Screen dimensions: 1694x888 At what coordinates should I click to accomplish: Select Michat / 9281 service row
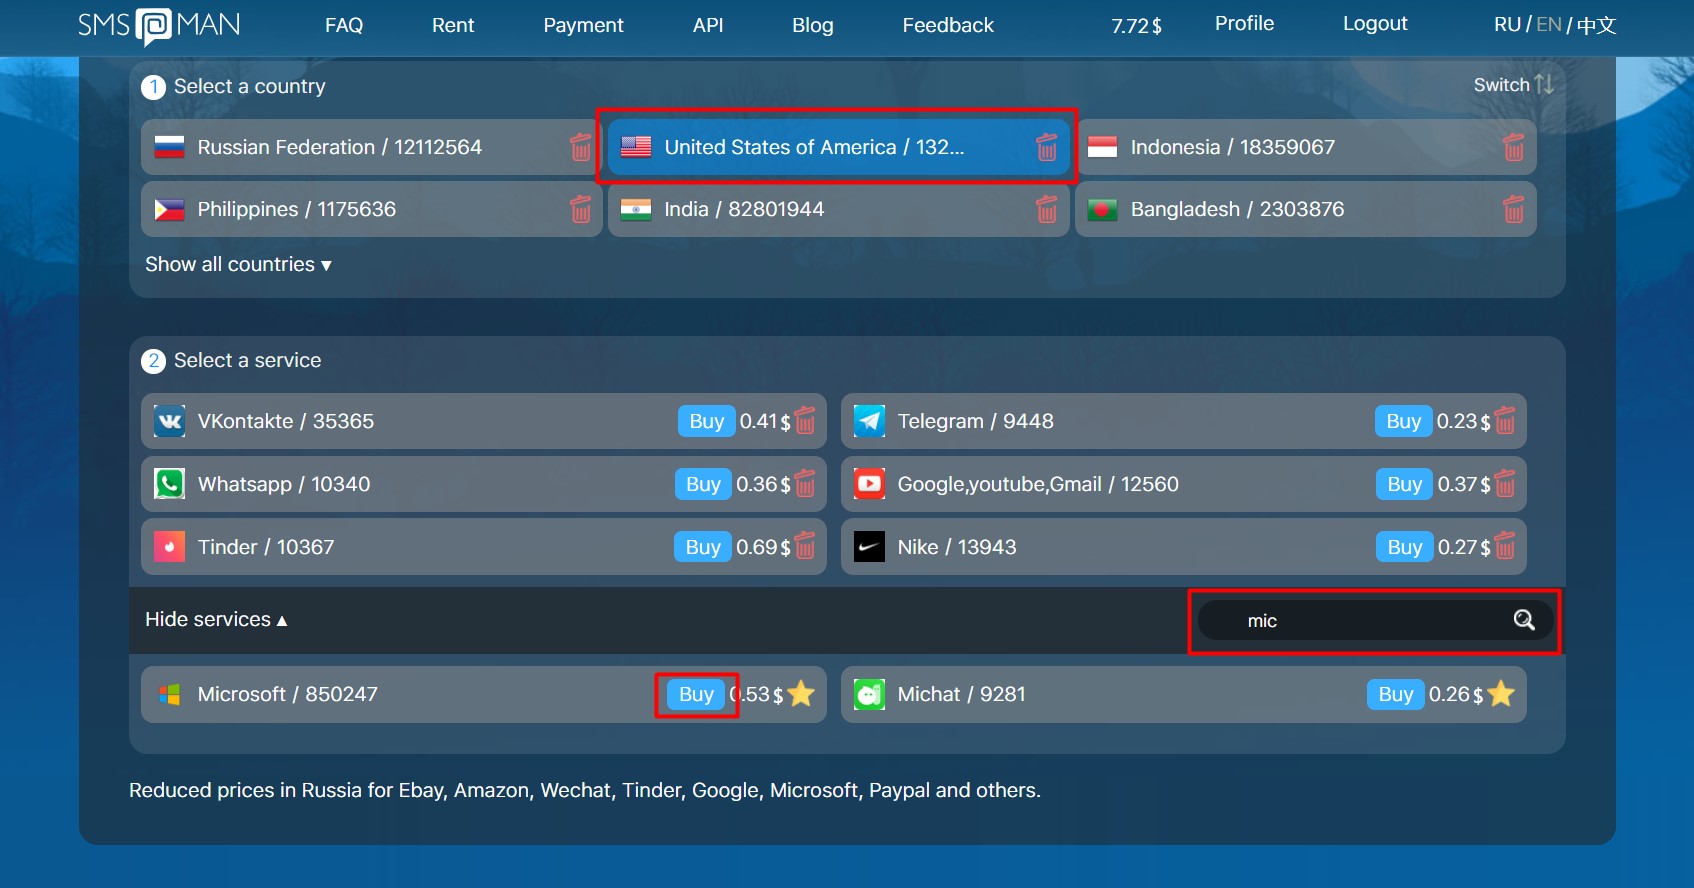click(1184, 694)
